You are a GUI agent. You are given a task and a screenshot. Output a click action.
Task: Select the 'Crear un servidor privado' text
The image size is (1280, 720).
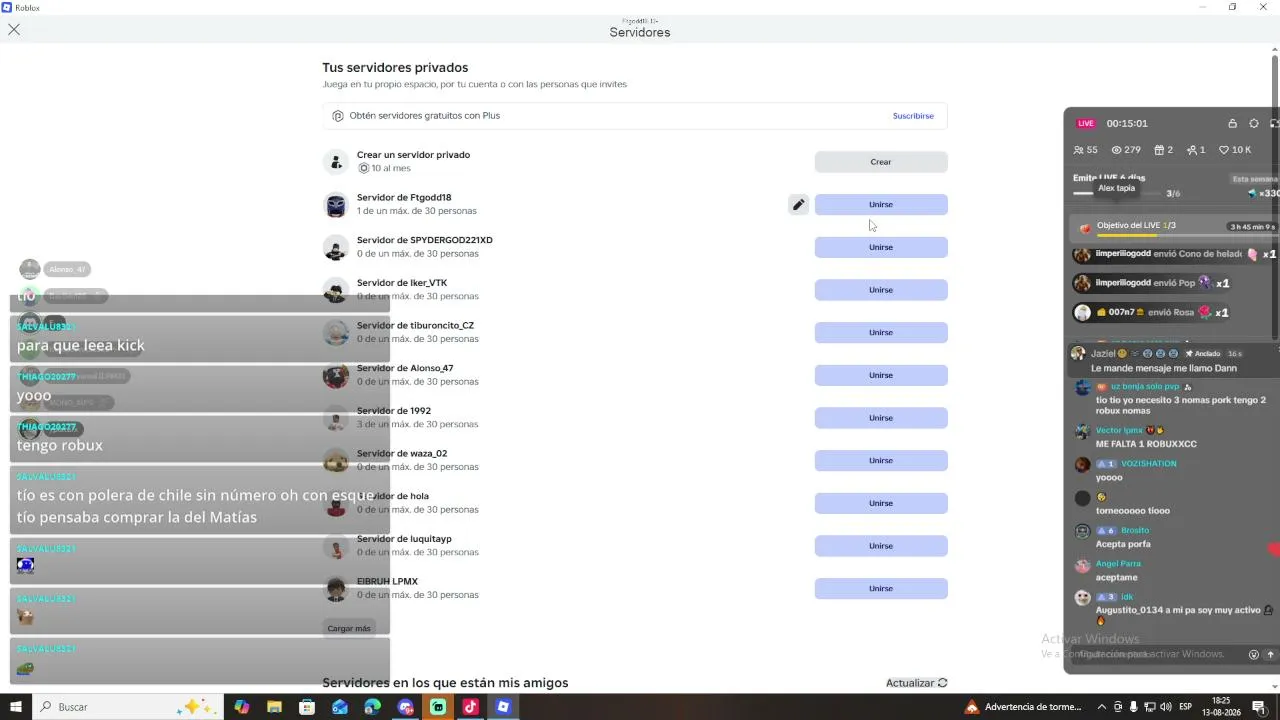point(413,155)
